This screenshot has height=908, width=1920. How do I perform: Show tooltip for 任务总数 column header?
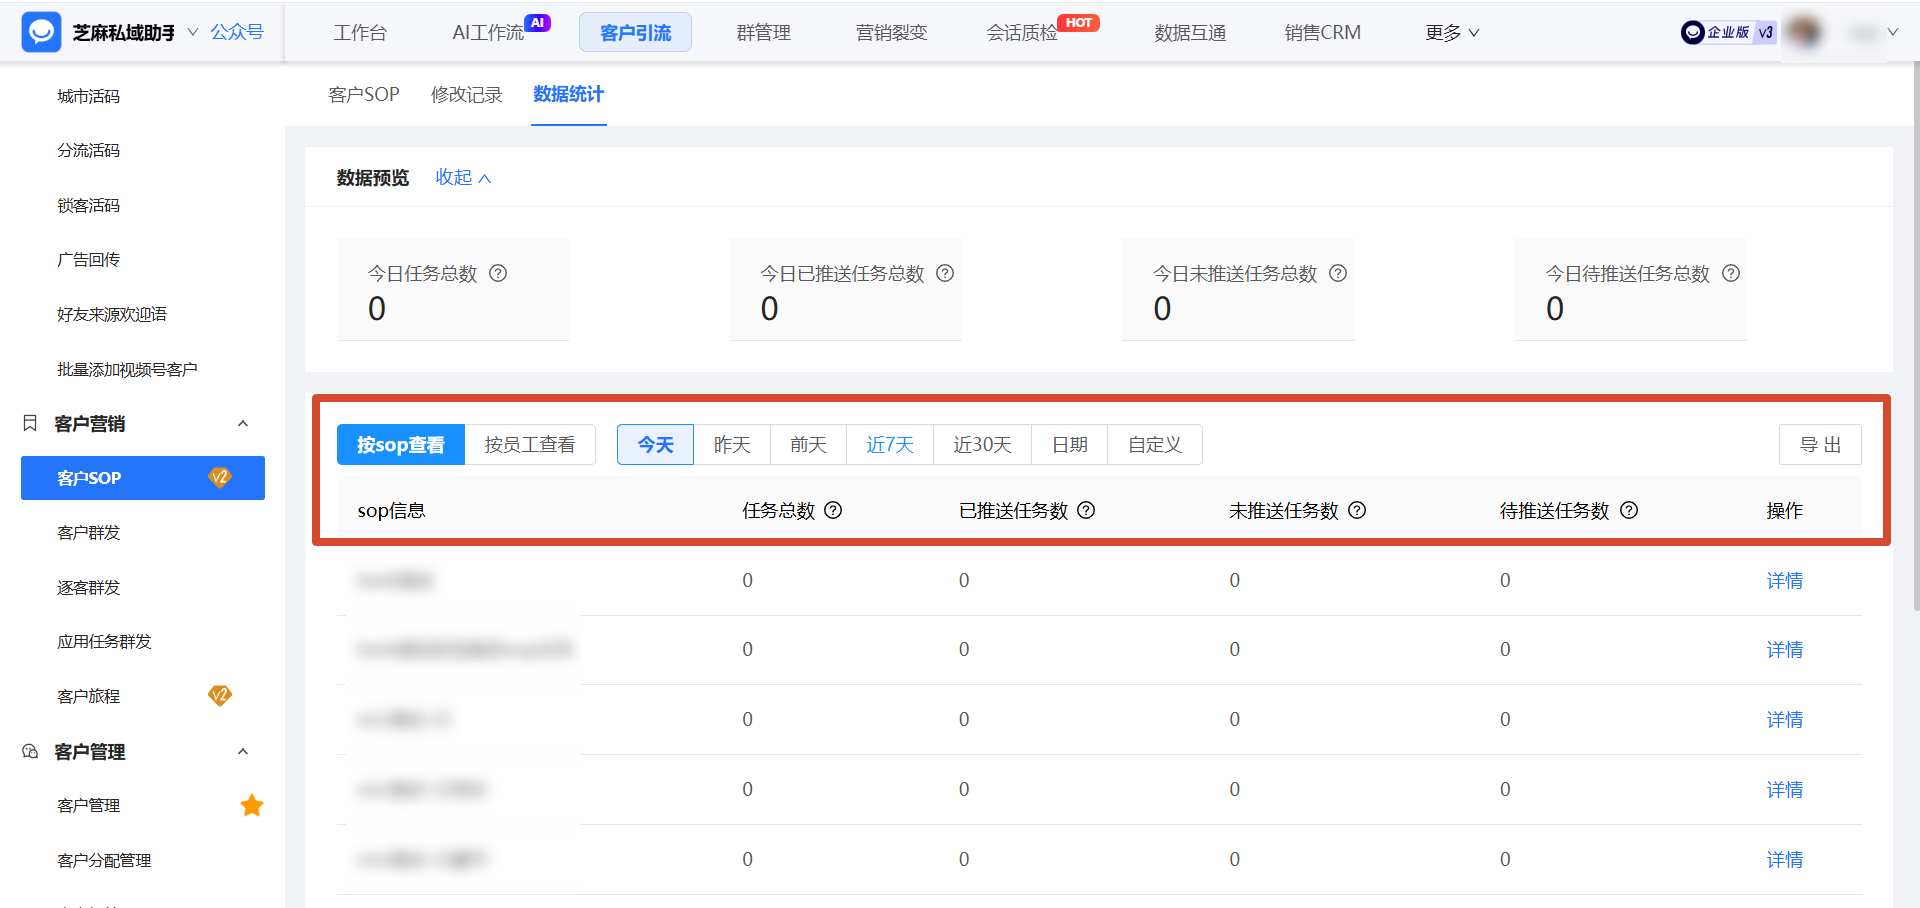[833, 510]
